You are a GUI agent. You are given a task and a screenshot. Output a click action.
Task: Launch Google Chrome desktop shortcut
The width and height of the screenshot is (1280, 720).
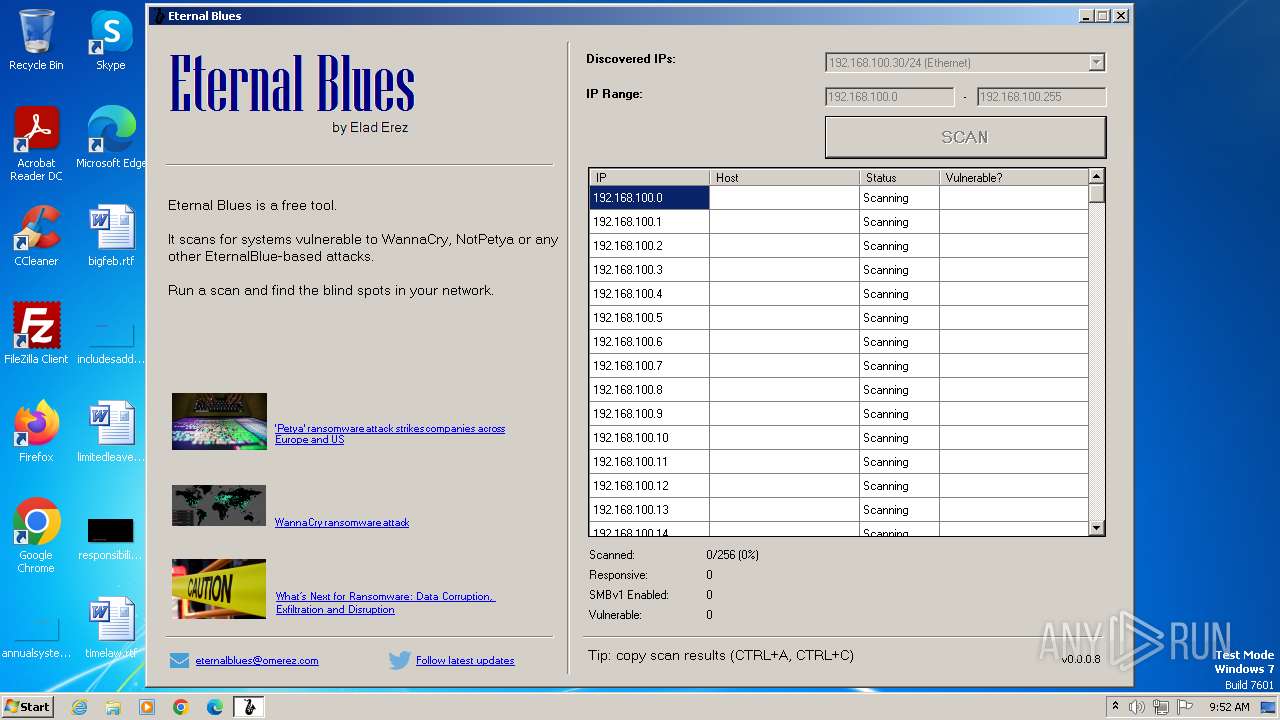[x=36, y=536]
